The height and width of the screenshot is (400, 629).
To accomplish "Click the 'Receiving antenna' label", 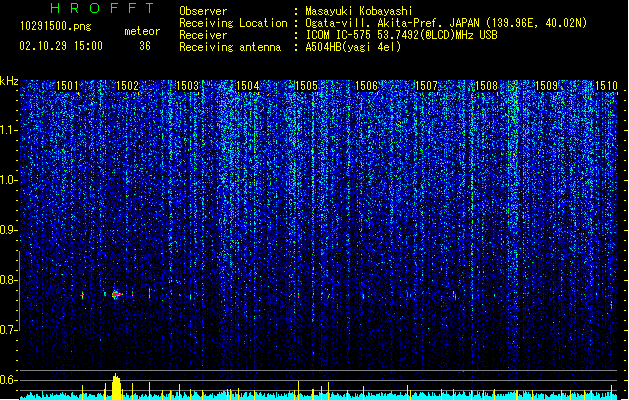I will click(x=230, y=47).
